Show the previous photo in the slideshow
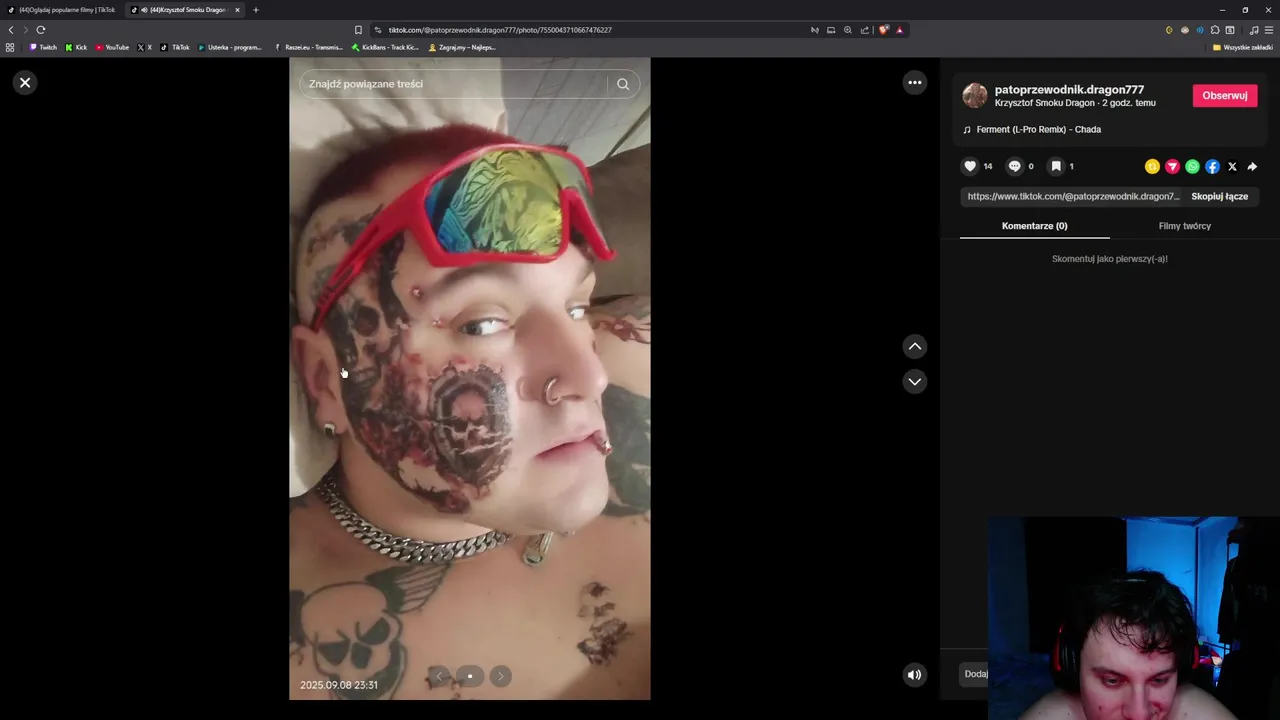The image size is (1280, 720). tap(439, 676)
